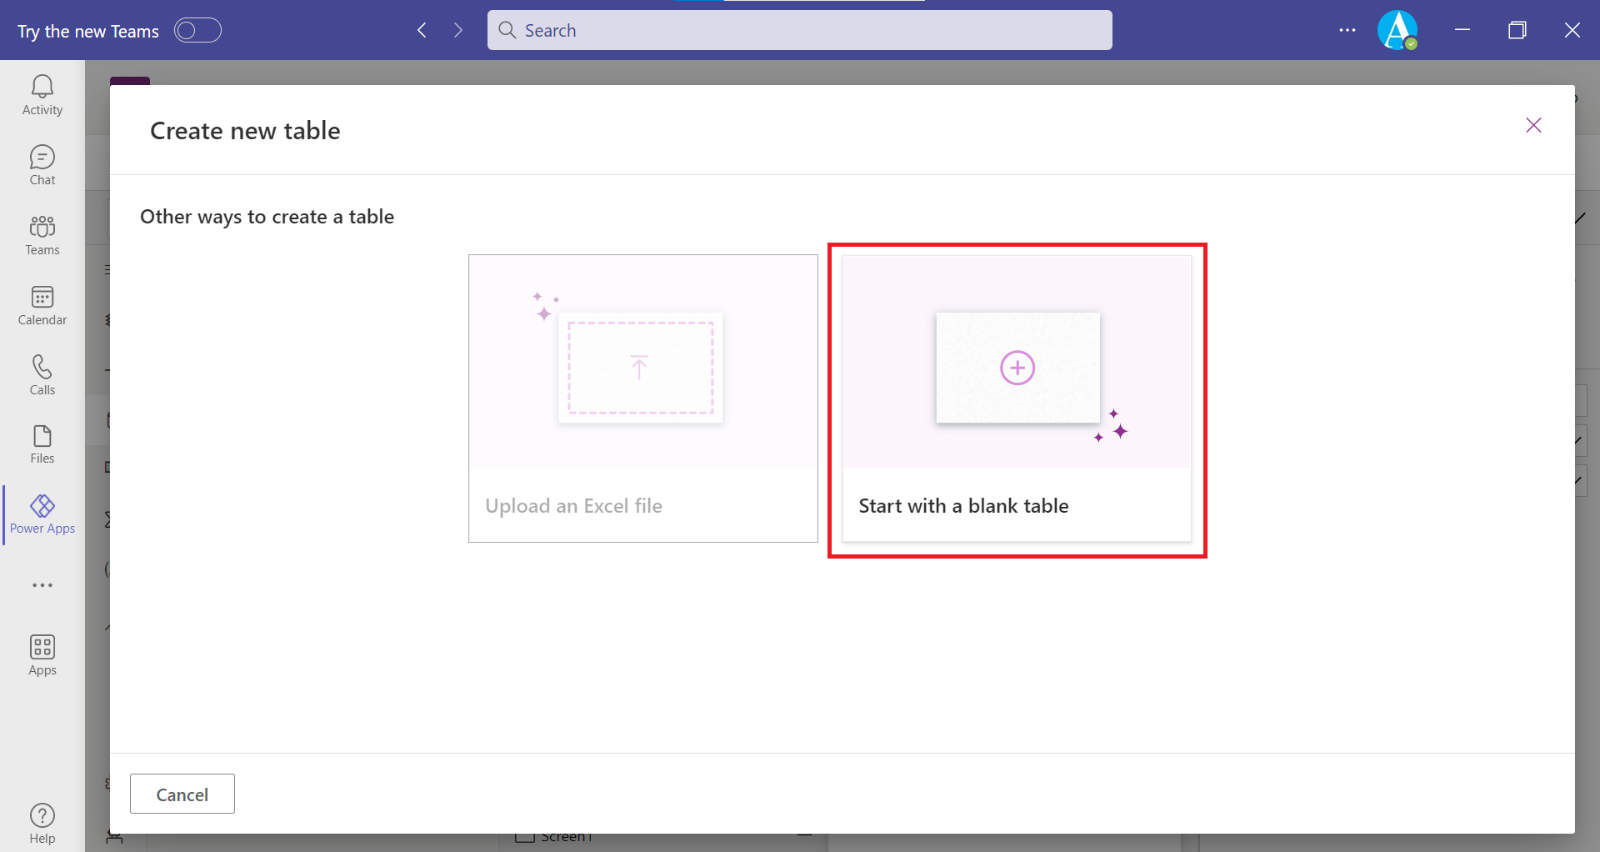Open the Apps store icon

42,655
